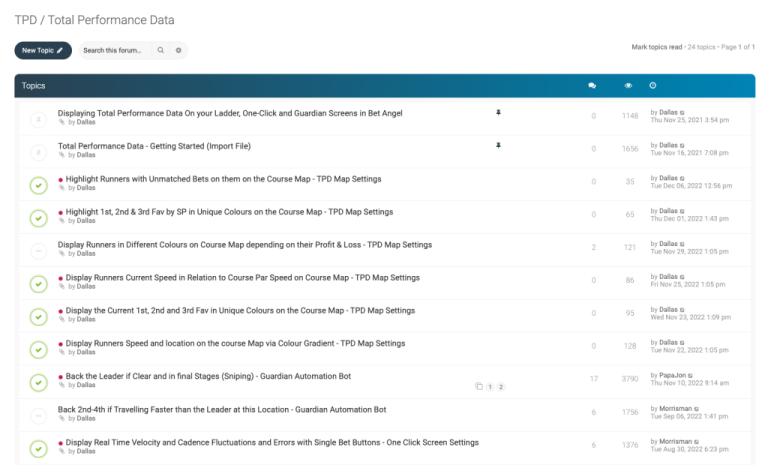The height and width of the screenshot is (465, 768).
Task: Click TPD / Total Performance Data forum title
Action: (94, 19)
